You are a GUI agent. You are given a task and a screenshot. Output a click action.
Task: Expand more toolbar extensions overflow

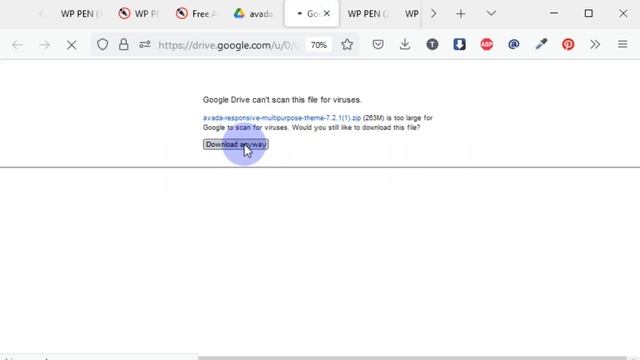pyautogui.click(x=595, y=44)
